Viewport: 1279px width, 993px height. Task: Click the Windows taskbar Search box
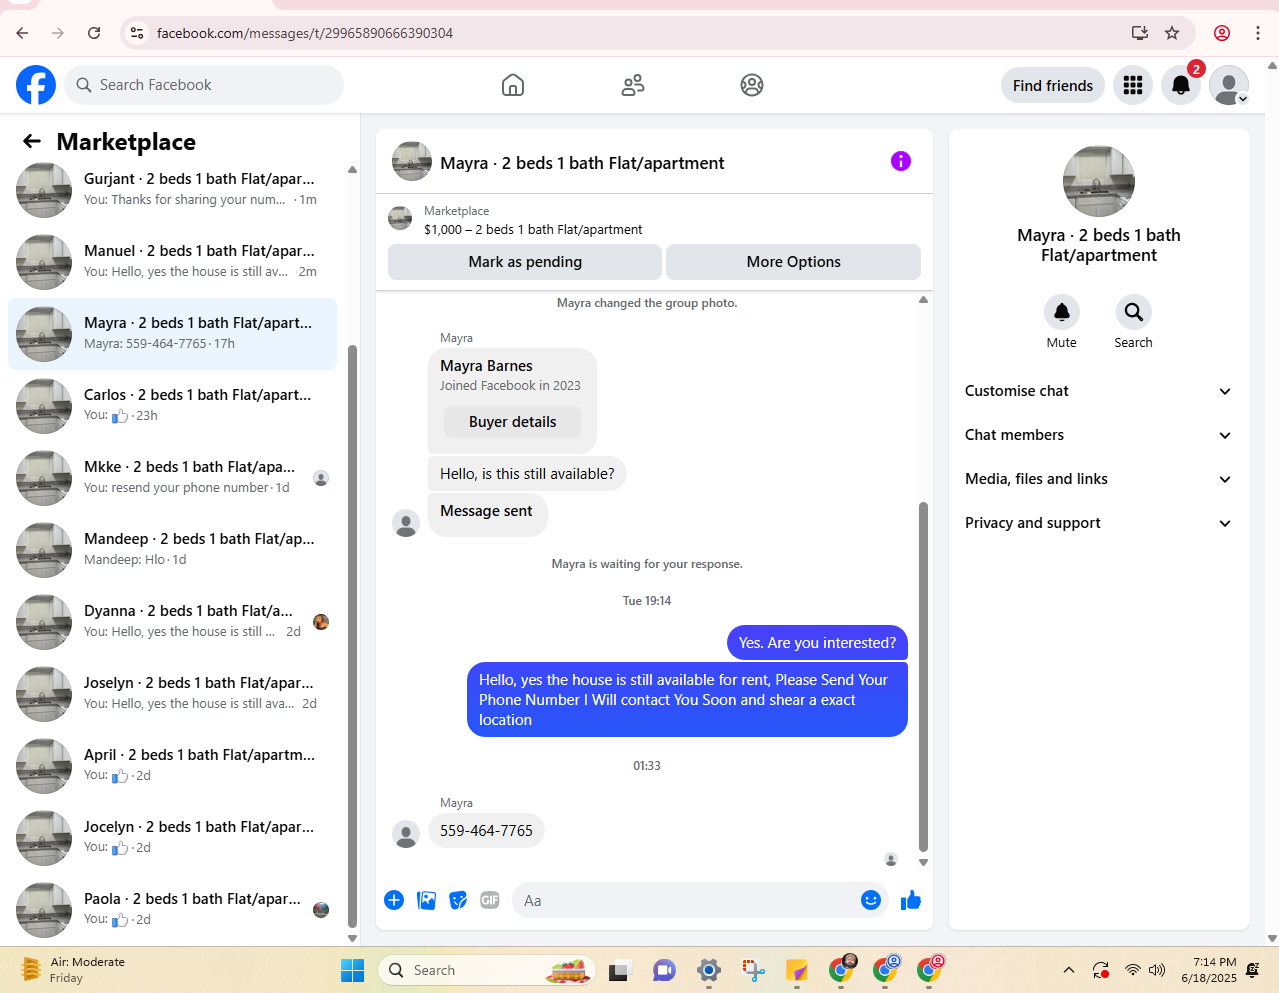[487, 970]
